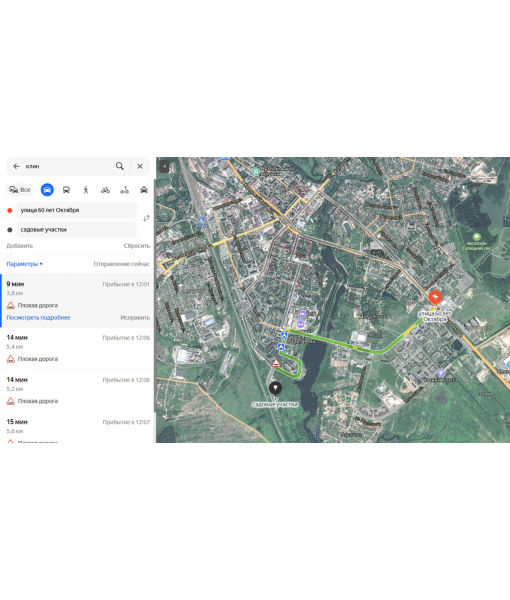This screenshot has height=600, width=510.
Task: Click bad road warning icon in 5,4 км route
Action: pos(11,359)
